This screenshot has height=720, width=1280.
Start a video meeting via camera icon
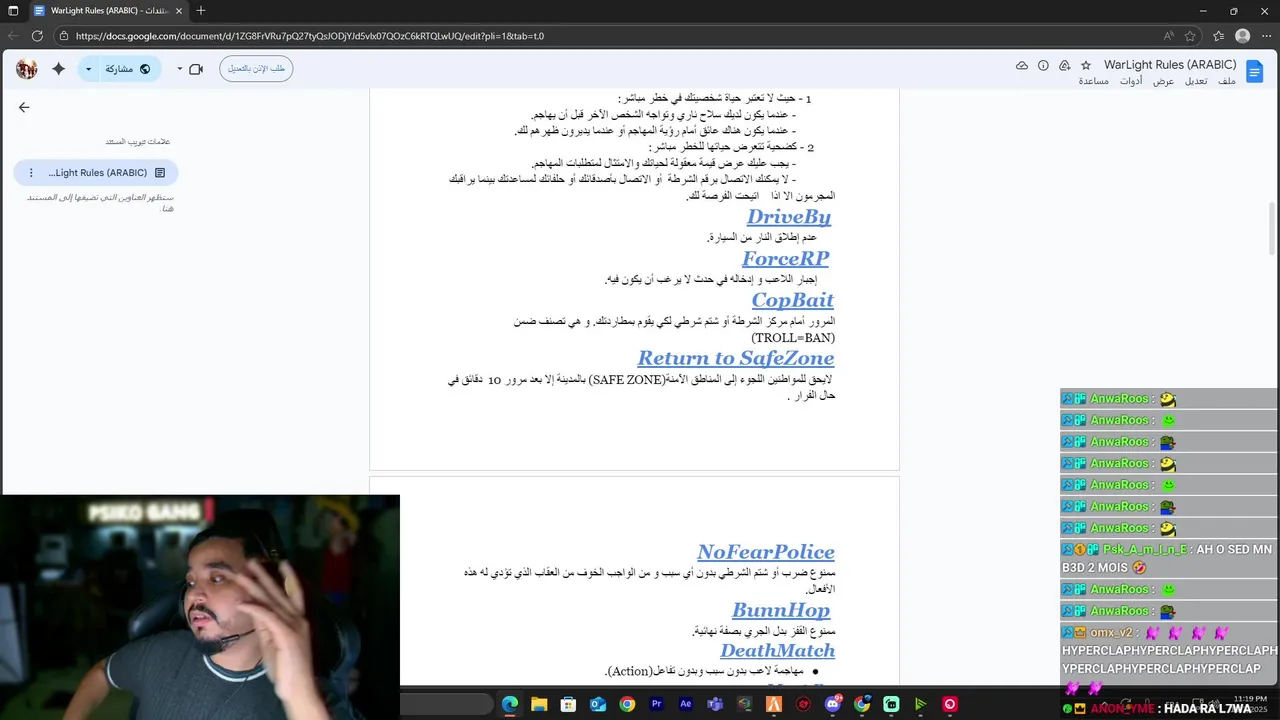click(x=196, y=69)
